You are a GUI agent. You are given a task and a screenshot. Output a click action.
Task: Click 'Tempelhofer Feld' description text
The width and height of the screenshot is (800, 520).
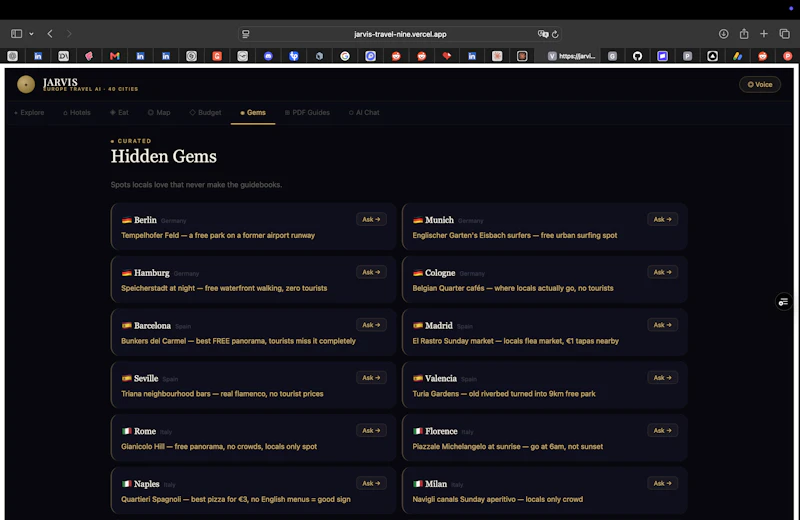tap(218, 235)
